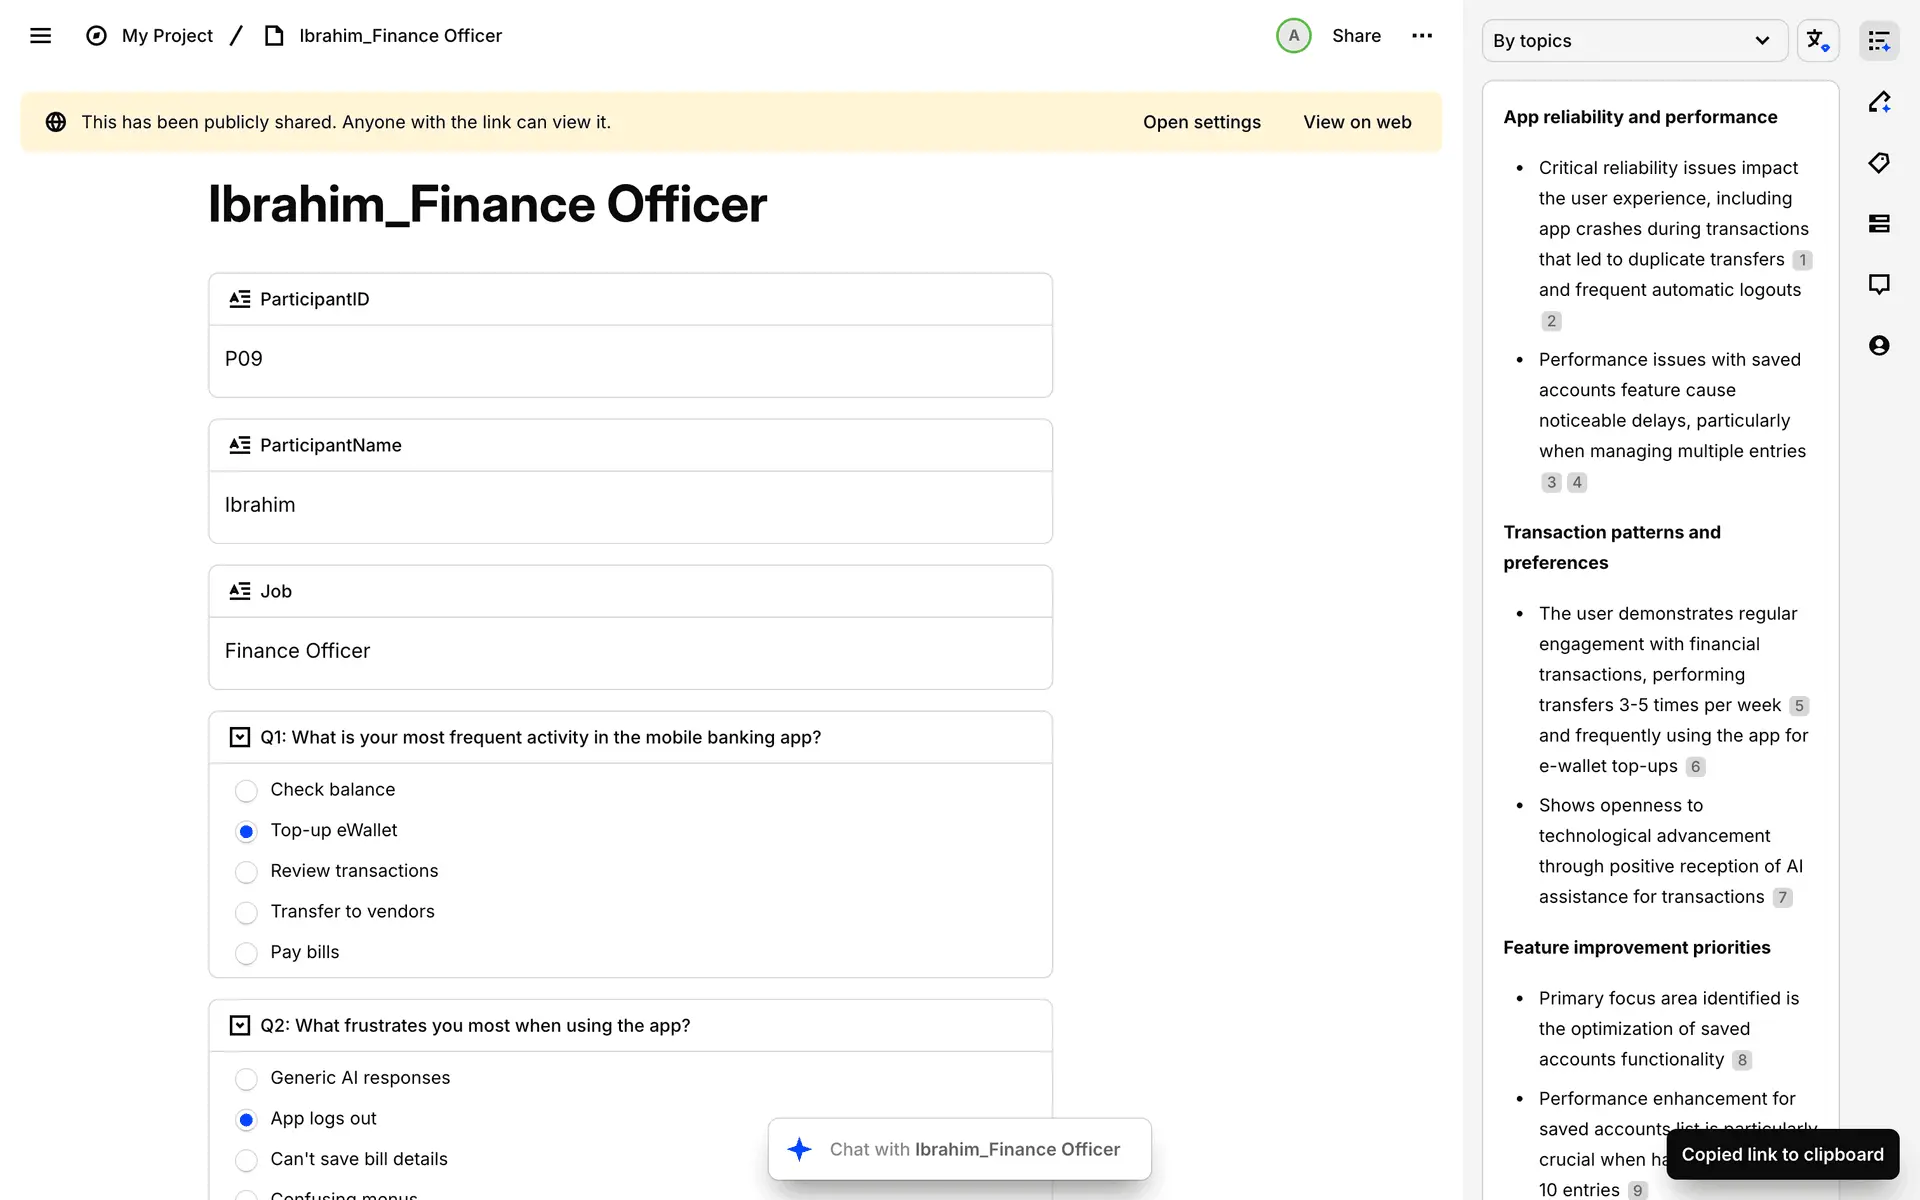
Task: Expand the By topics dropdown
Action: [x=1634, y=41]
